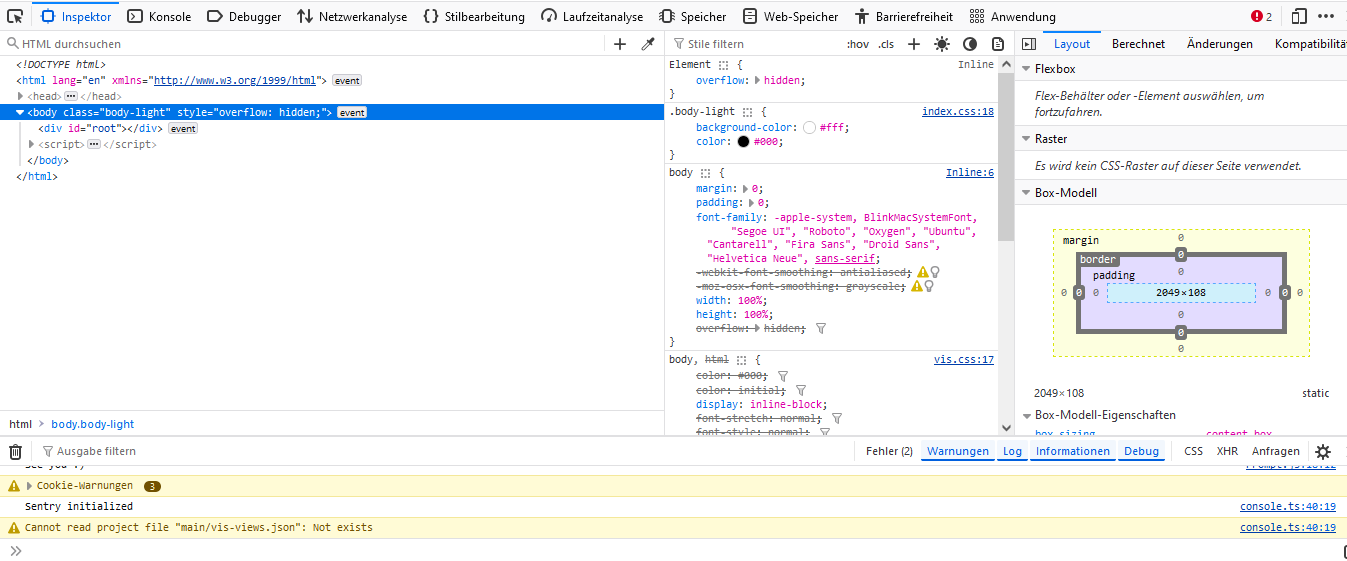
Task: Expand the Cookie-Warnungen message group
Action: 29,486
